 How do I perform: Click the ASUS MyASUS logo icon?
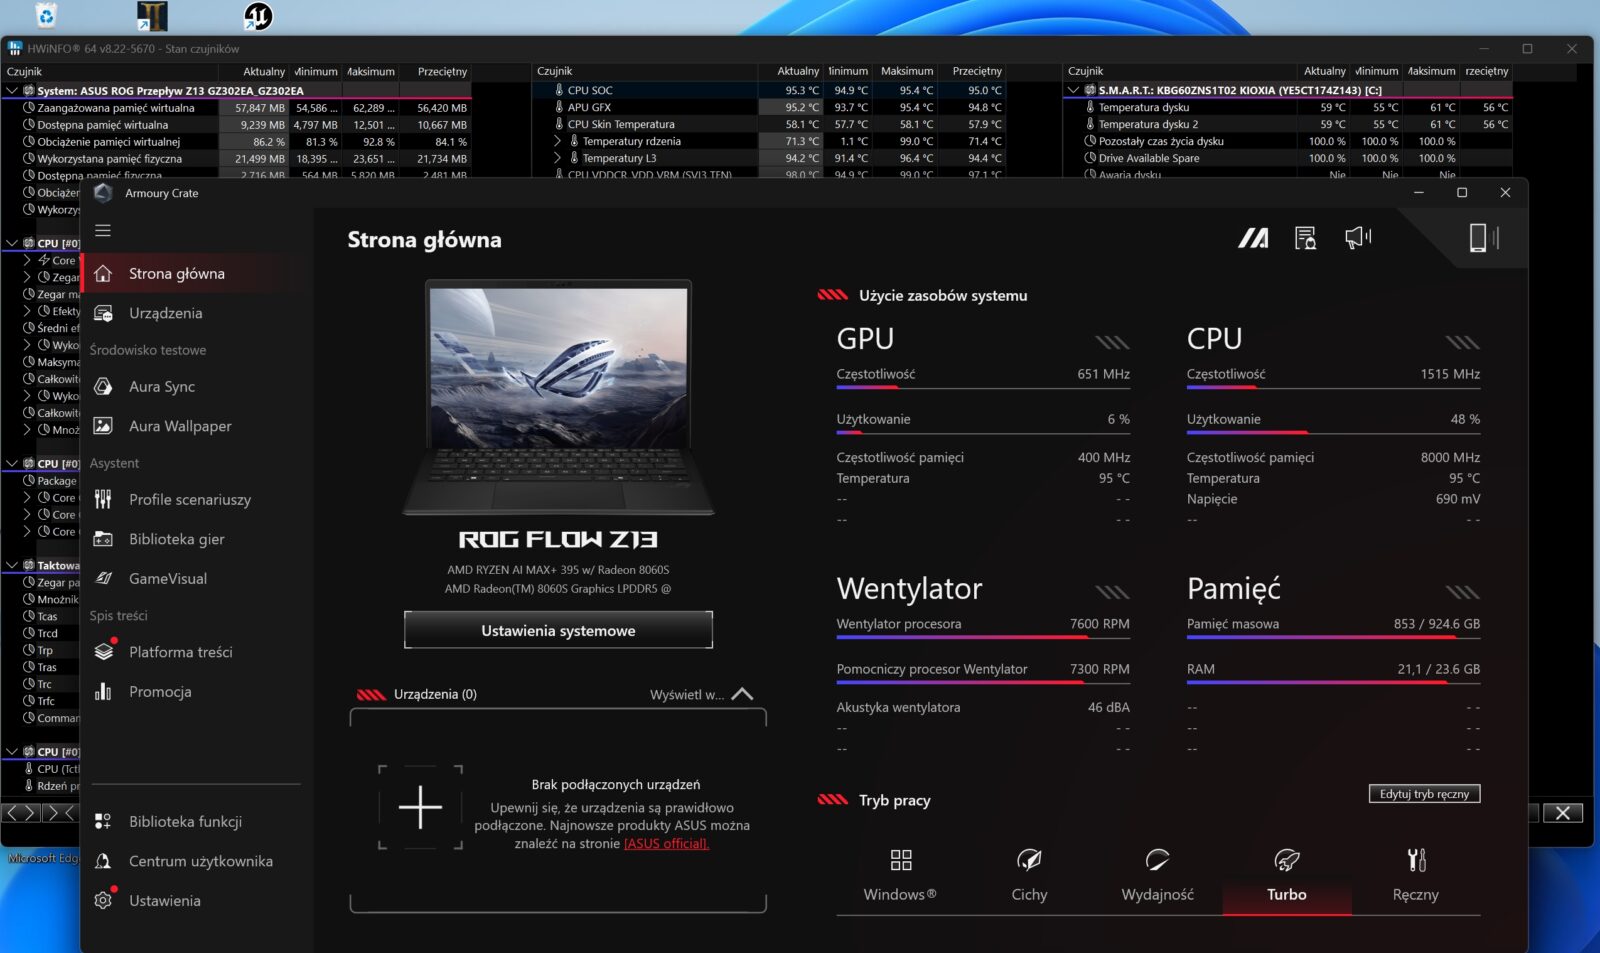pos(1253,238)
